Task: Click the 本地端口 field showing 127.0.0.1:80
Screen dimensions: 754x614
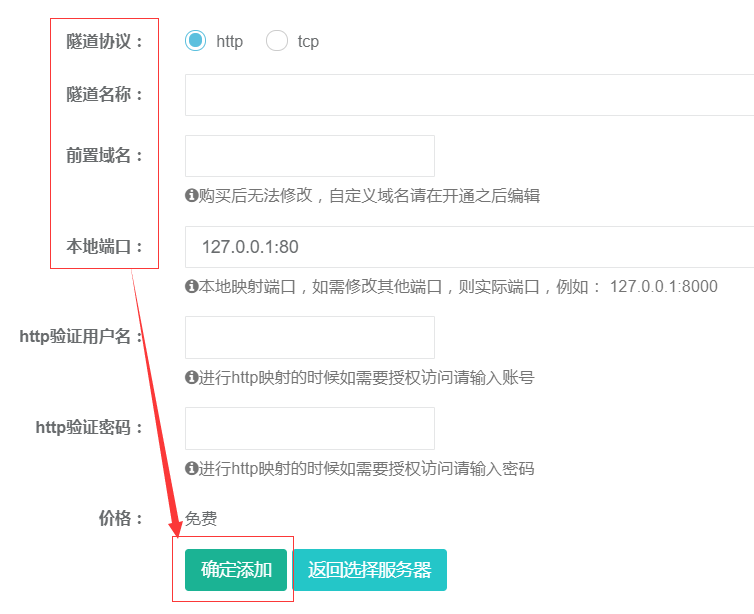Action: click(468, 247)
